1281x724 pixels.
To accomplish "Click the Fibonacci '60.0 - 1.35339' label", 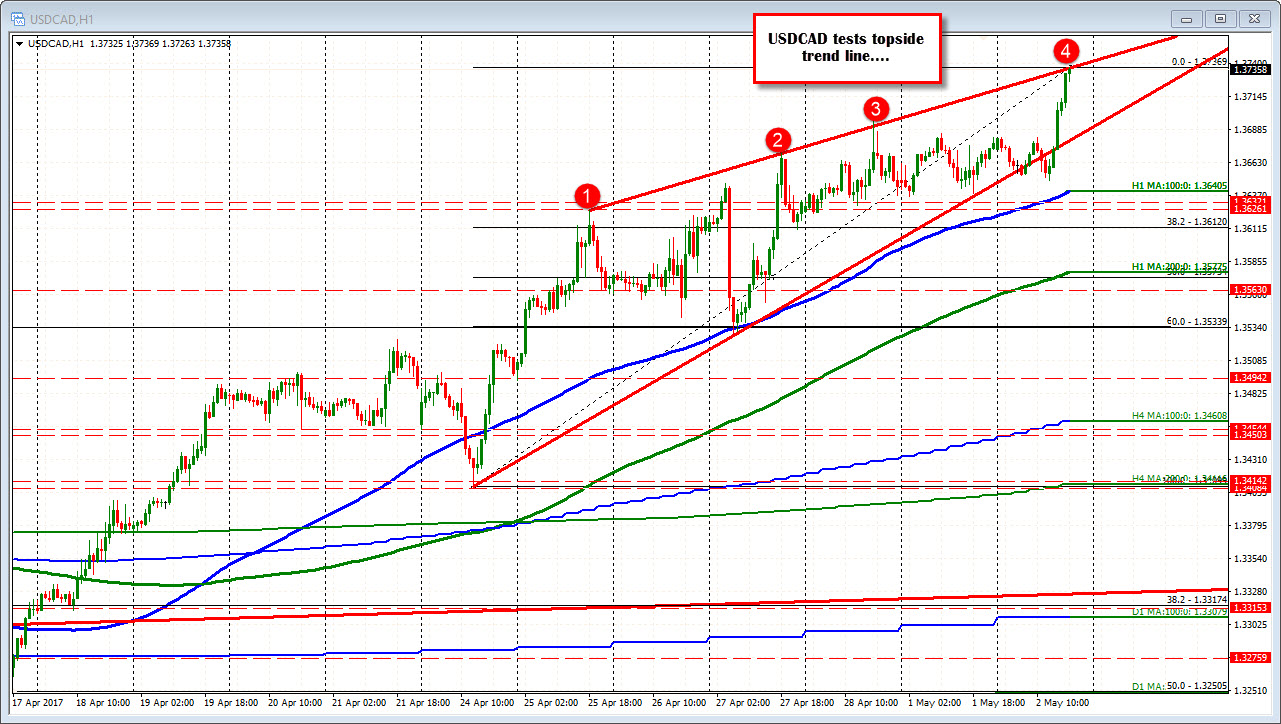I will pos(1197,321).
